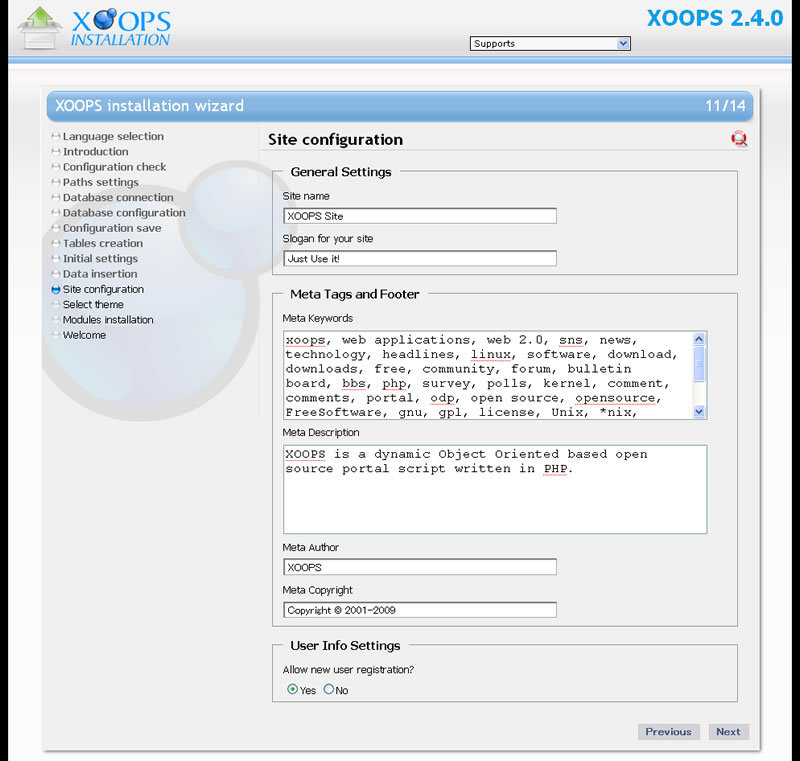Image resolution: width=800 pixels, height=761 pixels.
Task: Click the Welcome step
Action: 84,335
